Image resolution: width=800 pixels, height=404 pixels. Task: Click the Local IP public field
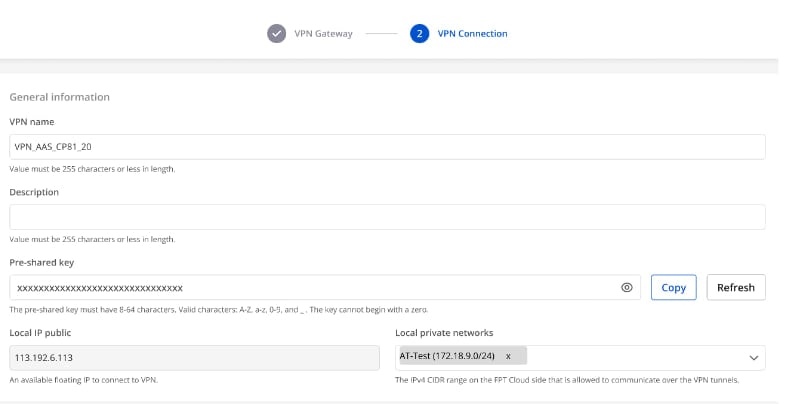[x=194, y=357]
